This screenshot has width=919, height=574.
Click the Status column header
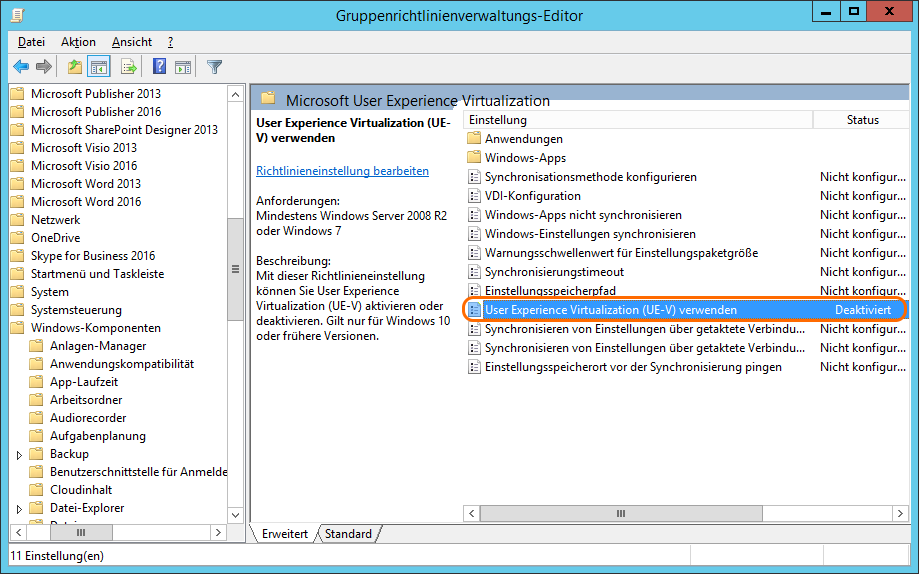point(862,120)
